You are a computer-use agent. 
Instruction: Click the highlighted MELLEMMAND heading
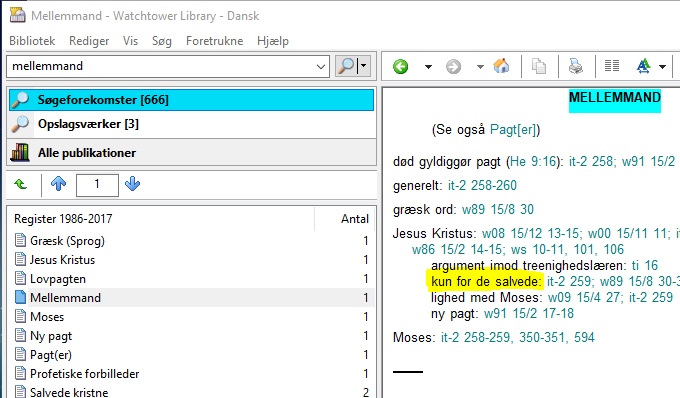[615, 98]
